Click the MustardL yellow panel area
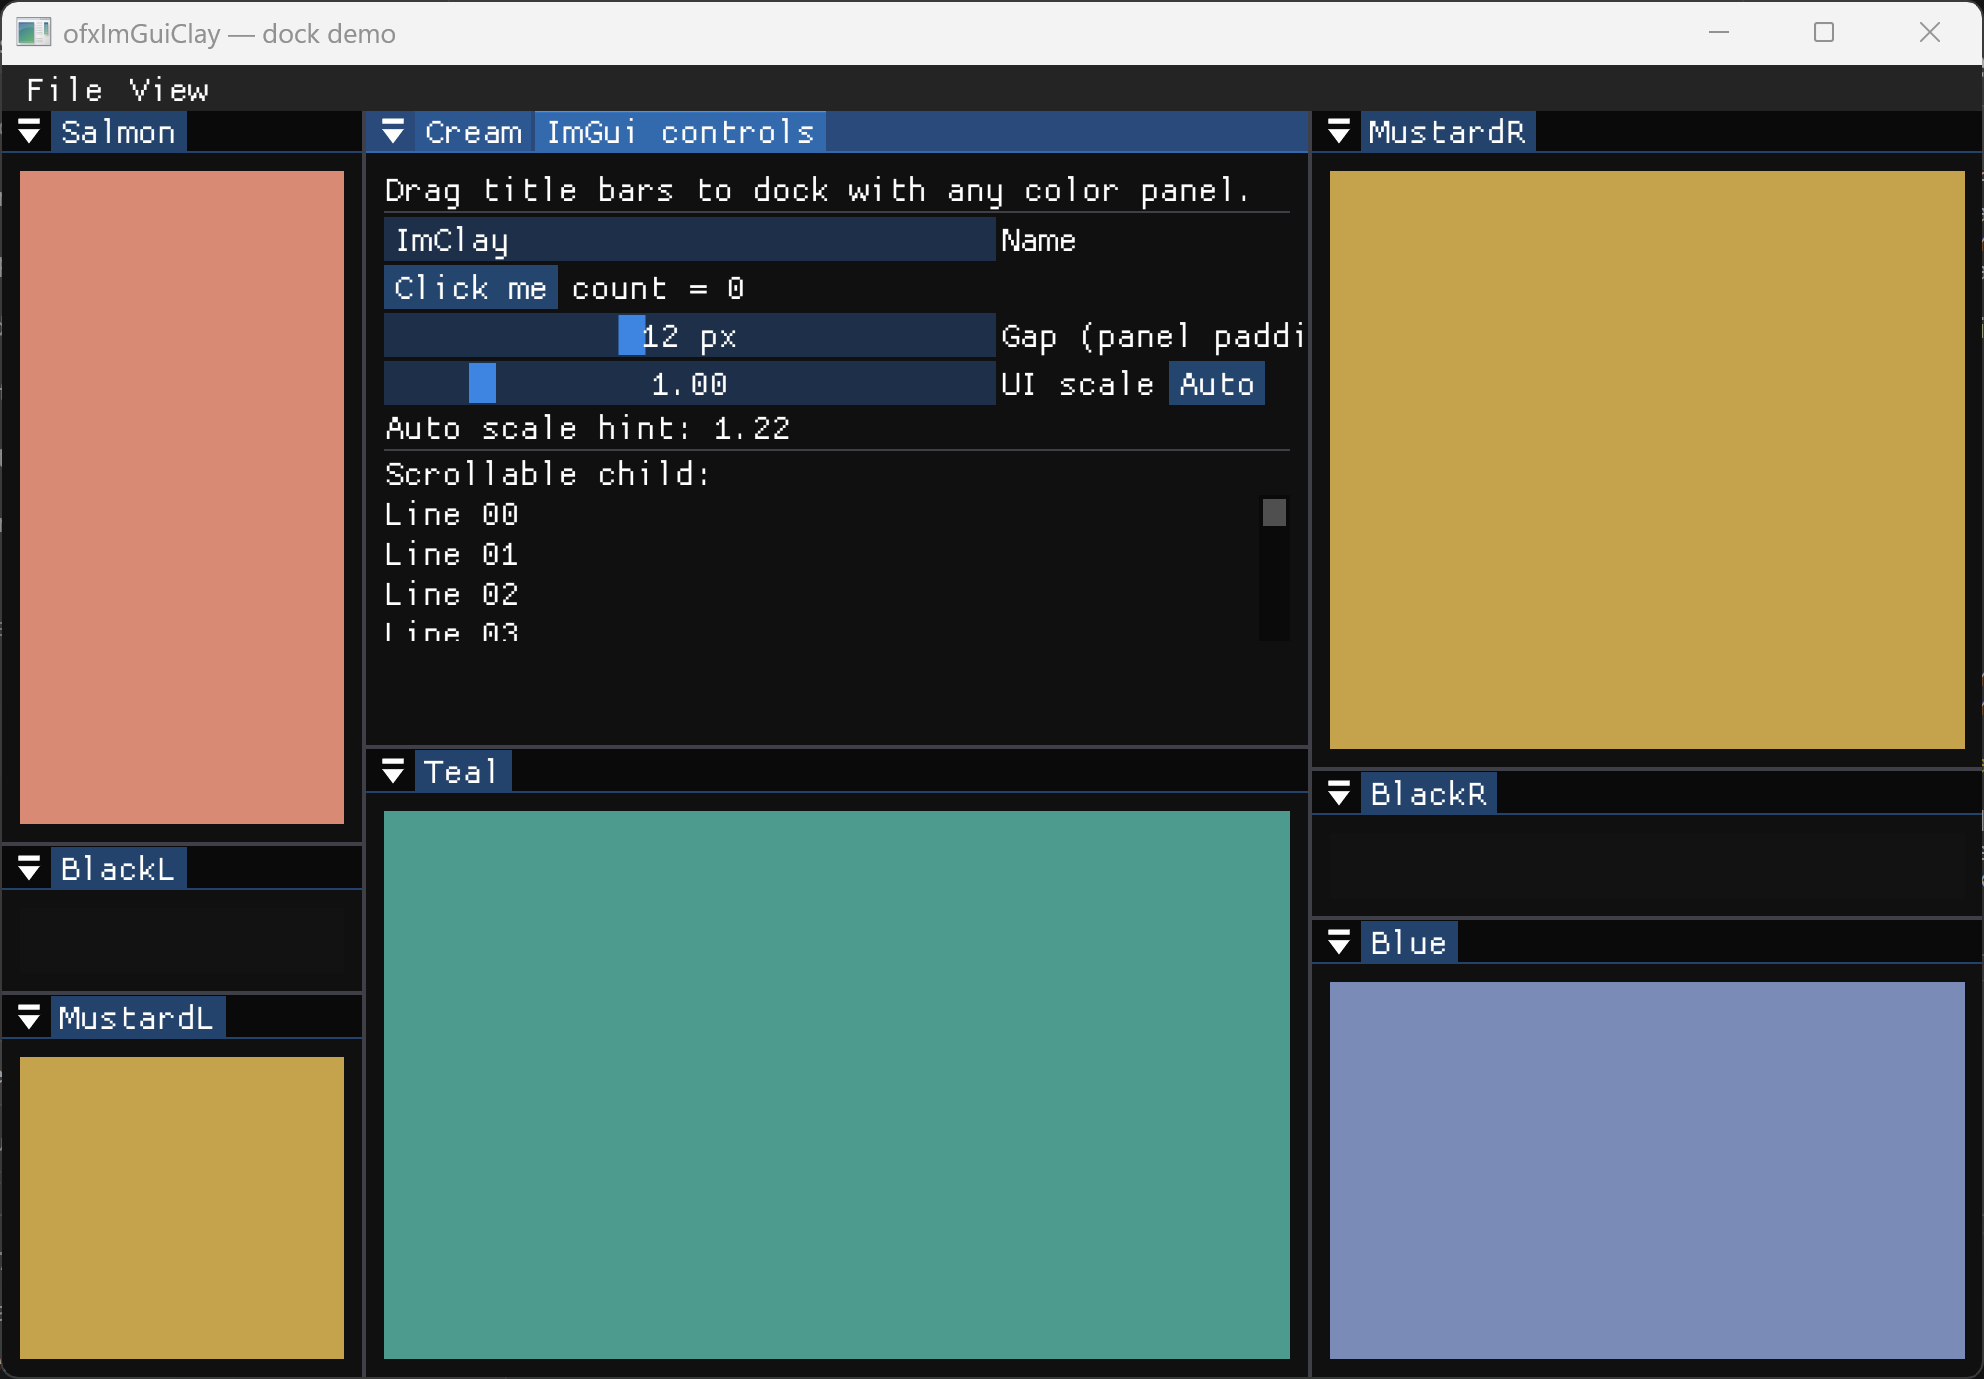Screen dimensions: 1984x1379 [x=182, y=1208]
